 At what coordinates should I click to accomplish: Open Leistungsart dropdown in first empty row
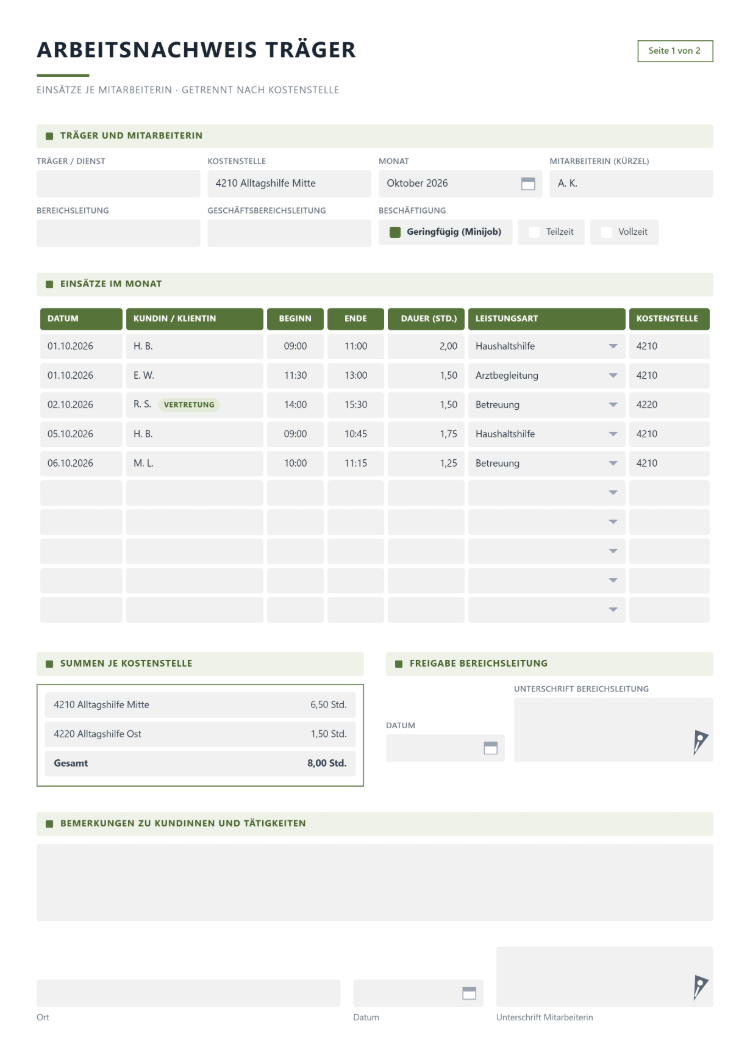pos(613,493)
